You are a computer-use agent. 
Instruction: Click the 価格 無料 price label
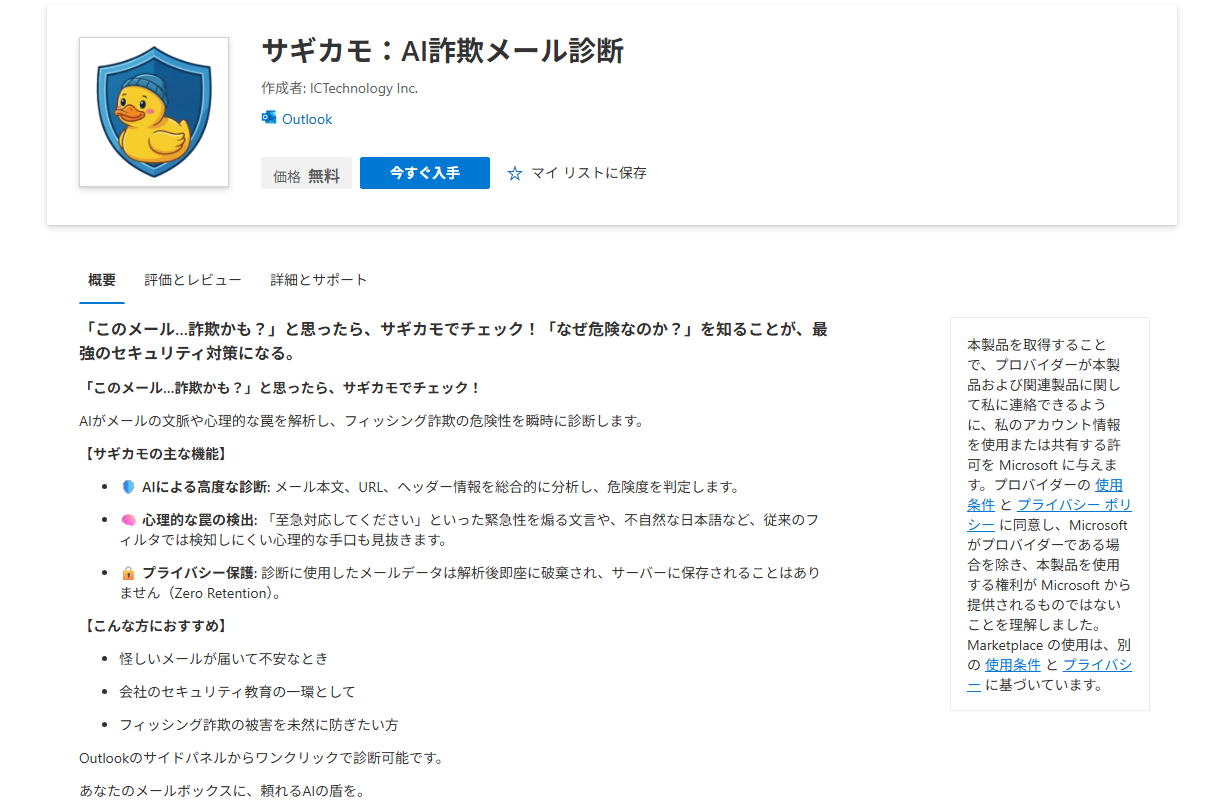click(x=306, y=175)
